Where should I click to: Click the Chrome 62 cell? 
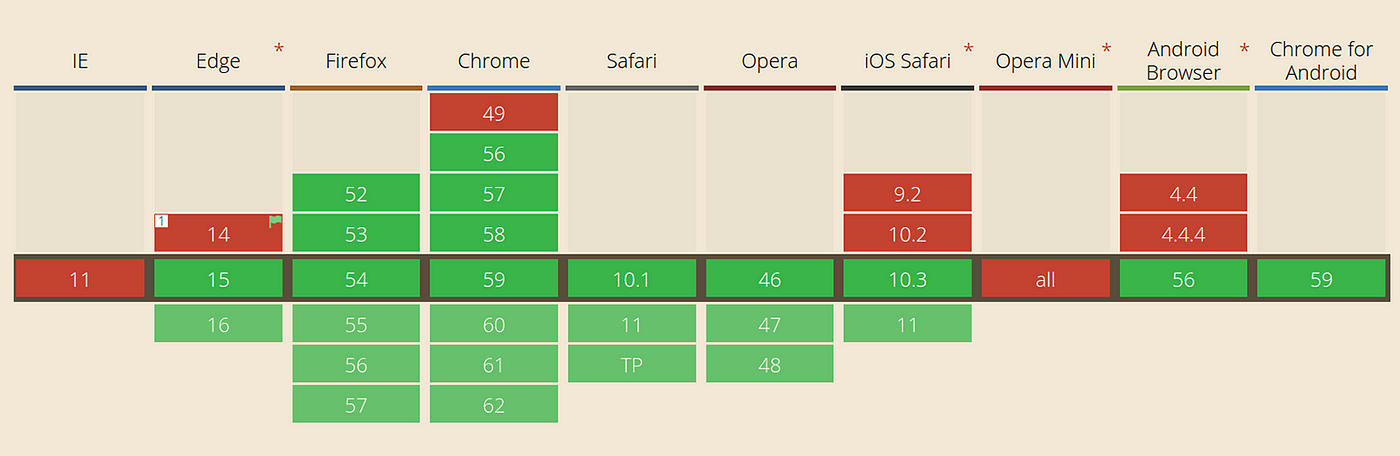494,404
